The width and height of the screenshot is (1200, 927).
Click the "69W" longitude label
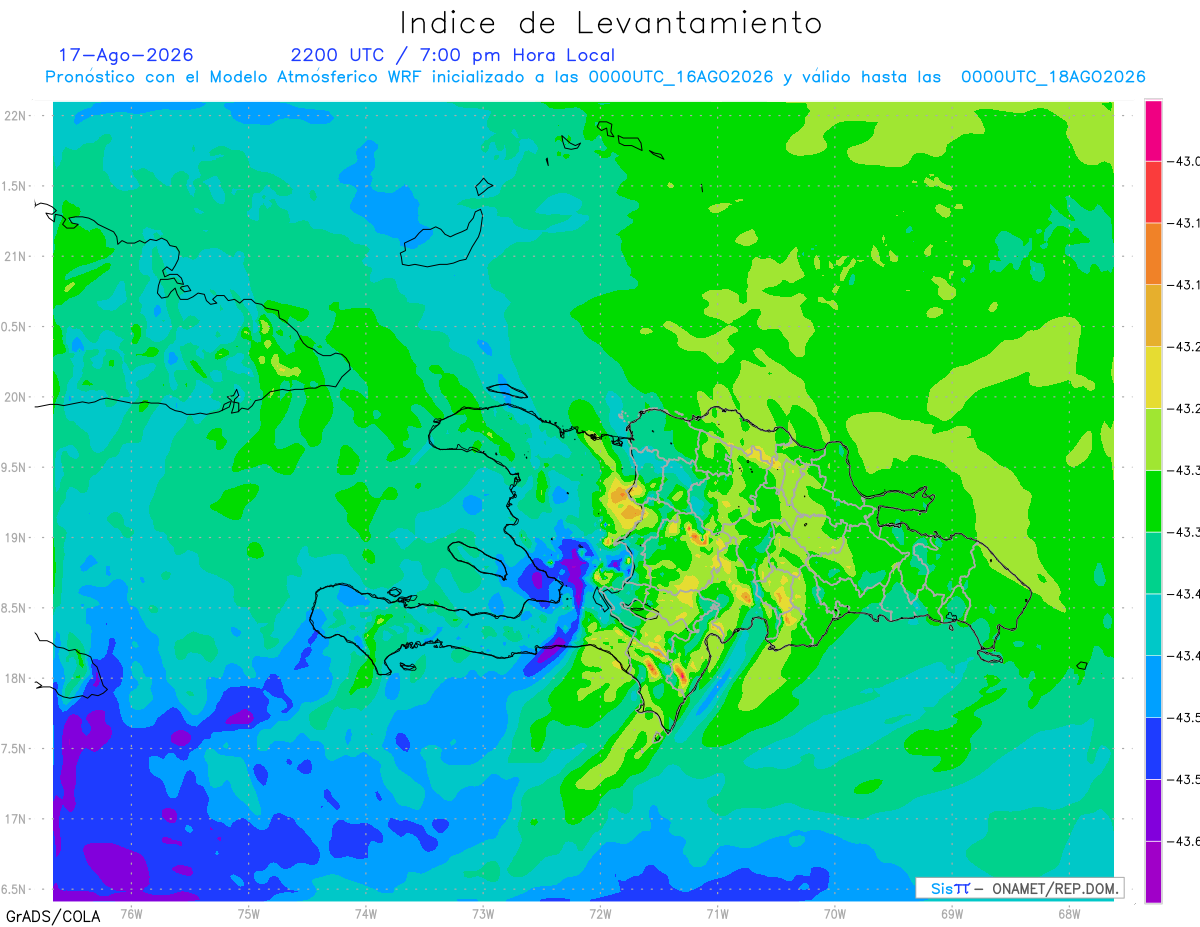point(952,913)
